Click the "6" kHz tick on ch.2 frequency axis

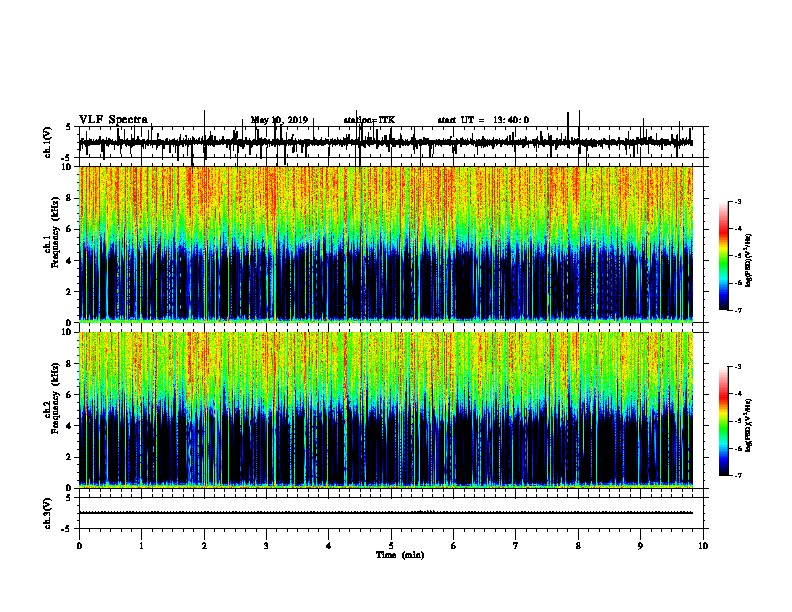tap(70, 395)
